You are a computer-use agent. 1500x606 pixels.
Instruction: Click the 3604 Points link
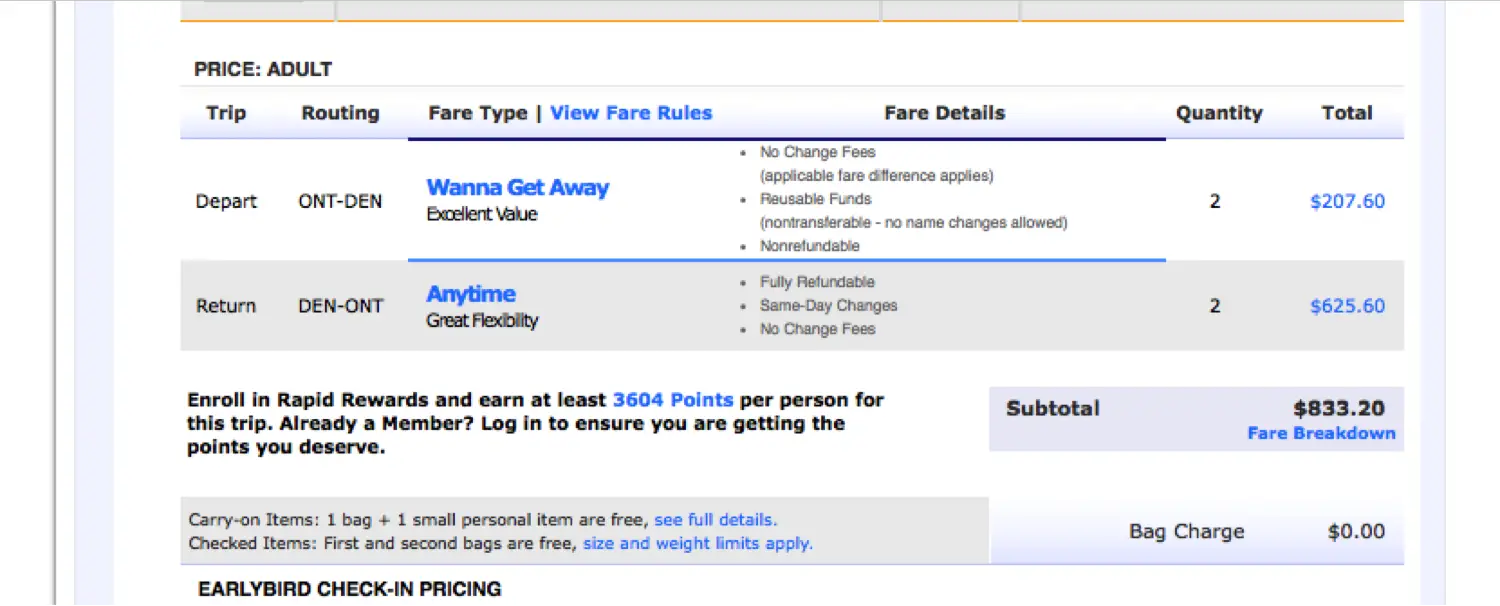(x=673, y=400)
